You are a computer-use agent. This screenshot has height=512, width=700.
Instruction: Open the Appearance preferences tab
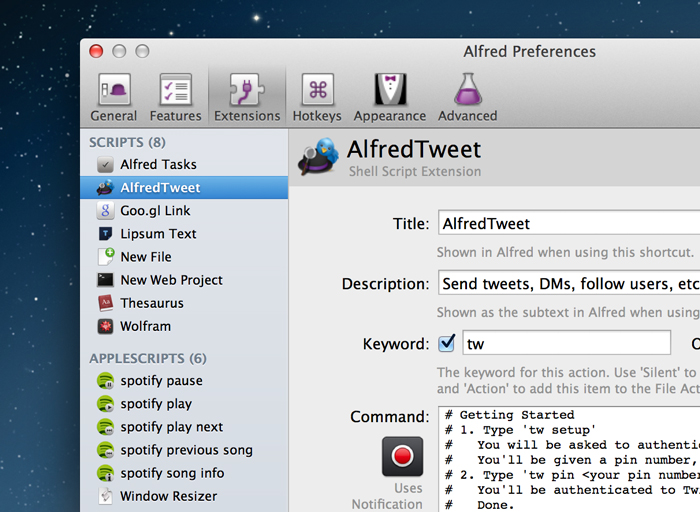tap(390, 97)
